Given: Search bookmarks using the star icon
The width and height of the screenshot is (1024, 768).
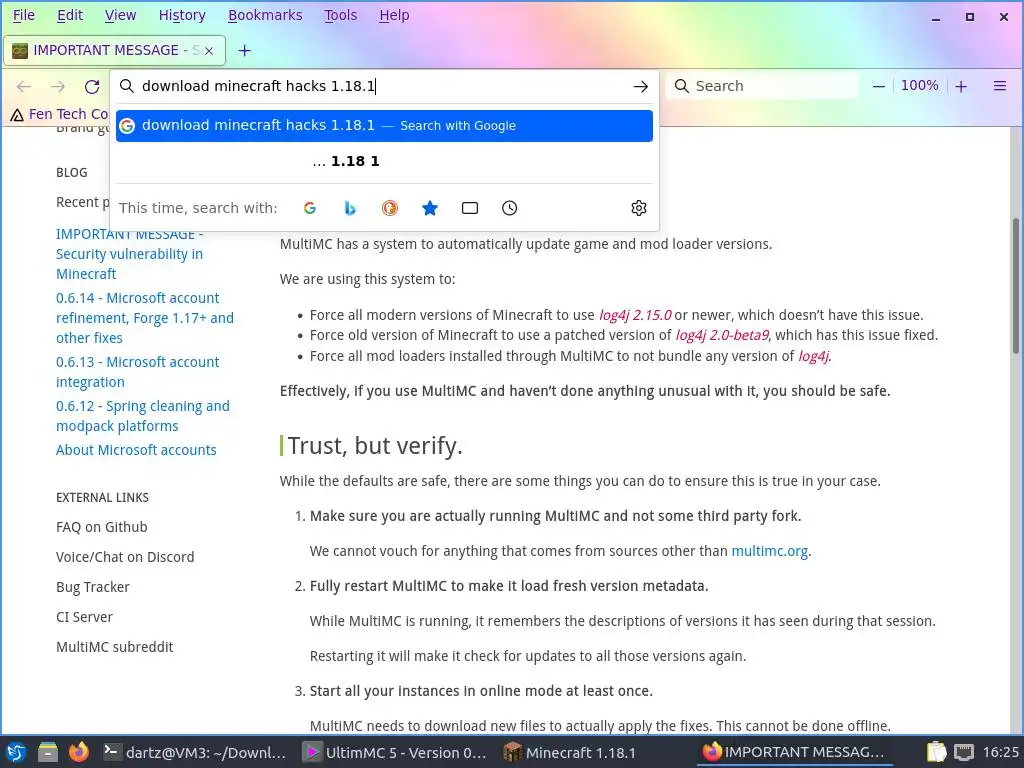Looking at the screenshot, I should coord(430,208).
